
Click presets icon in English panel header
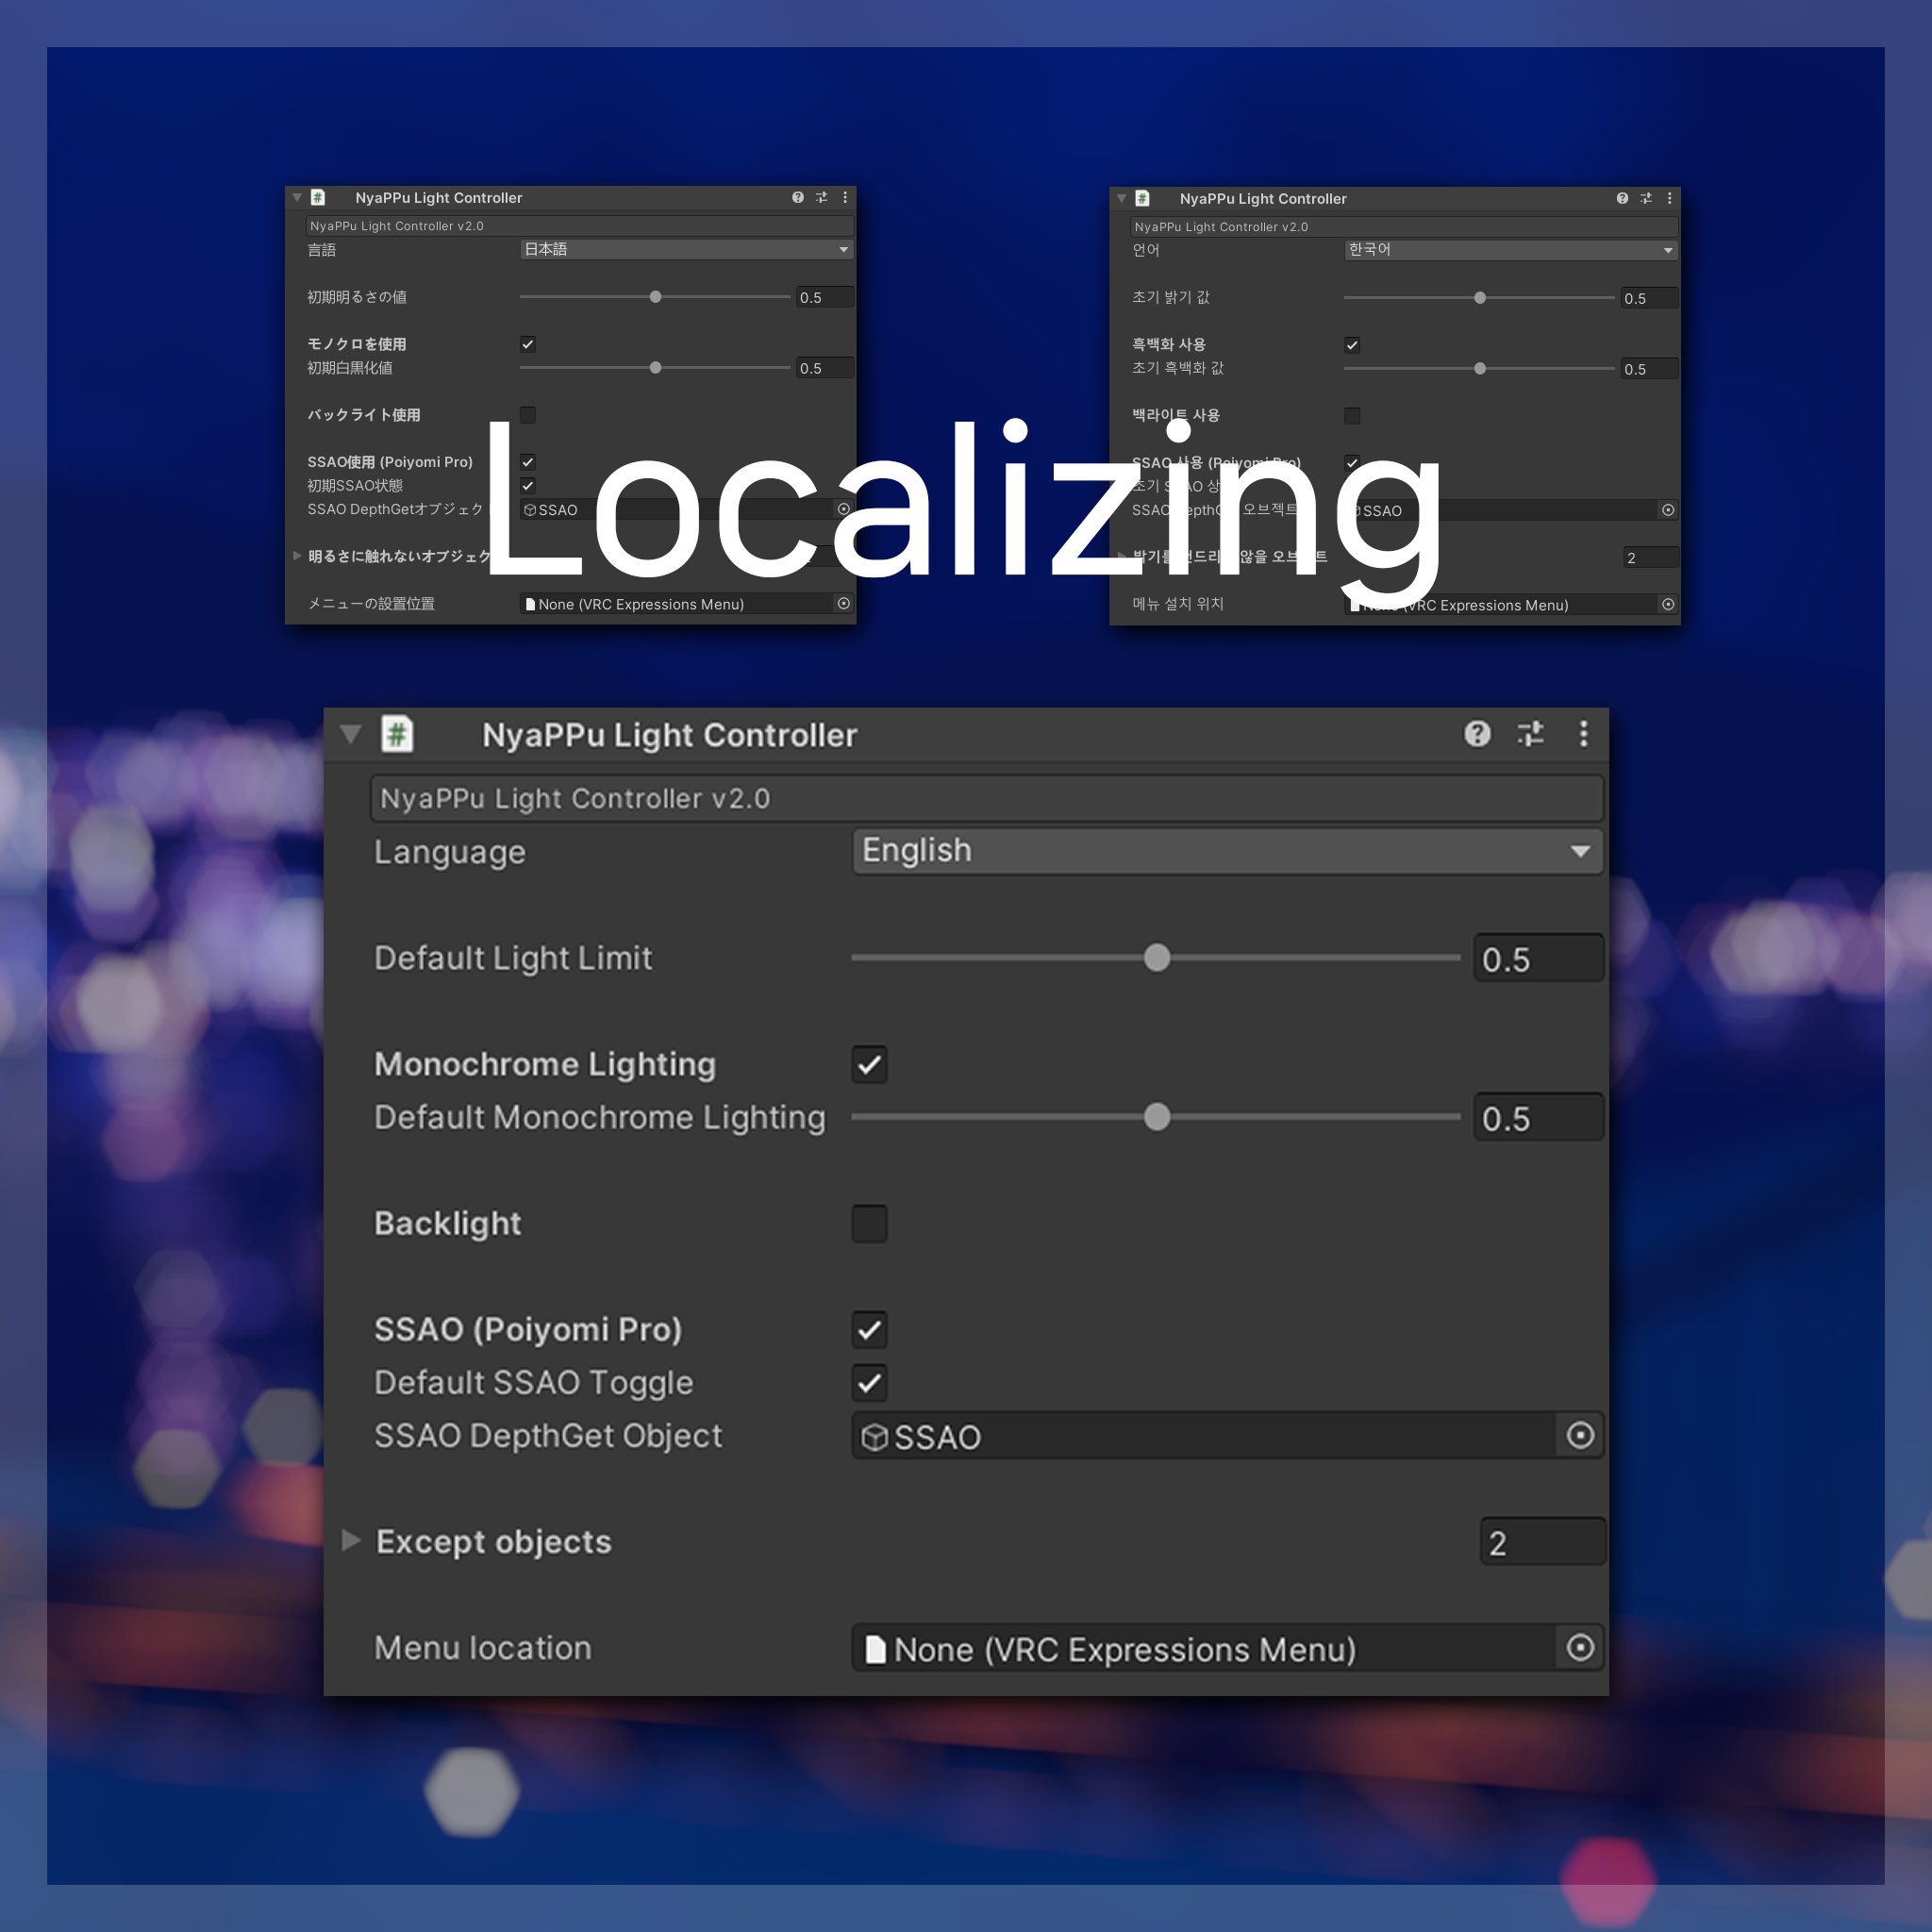click(x=1530, y=734)
